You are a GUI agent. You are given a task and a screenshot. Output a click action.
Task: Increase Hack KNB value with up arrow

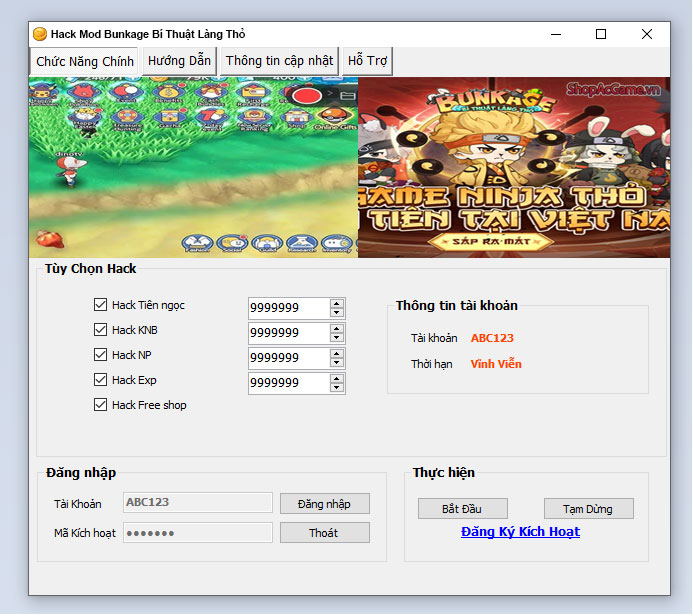point(337,329)
